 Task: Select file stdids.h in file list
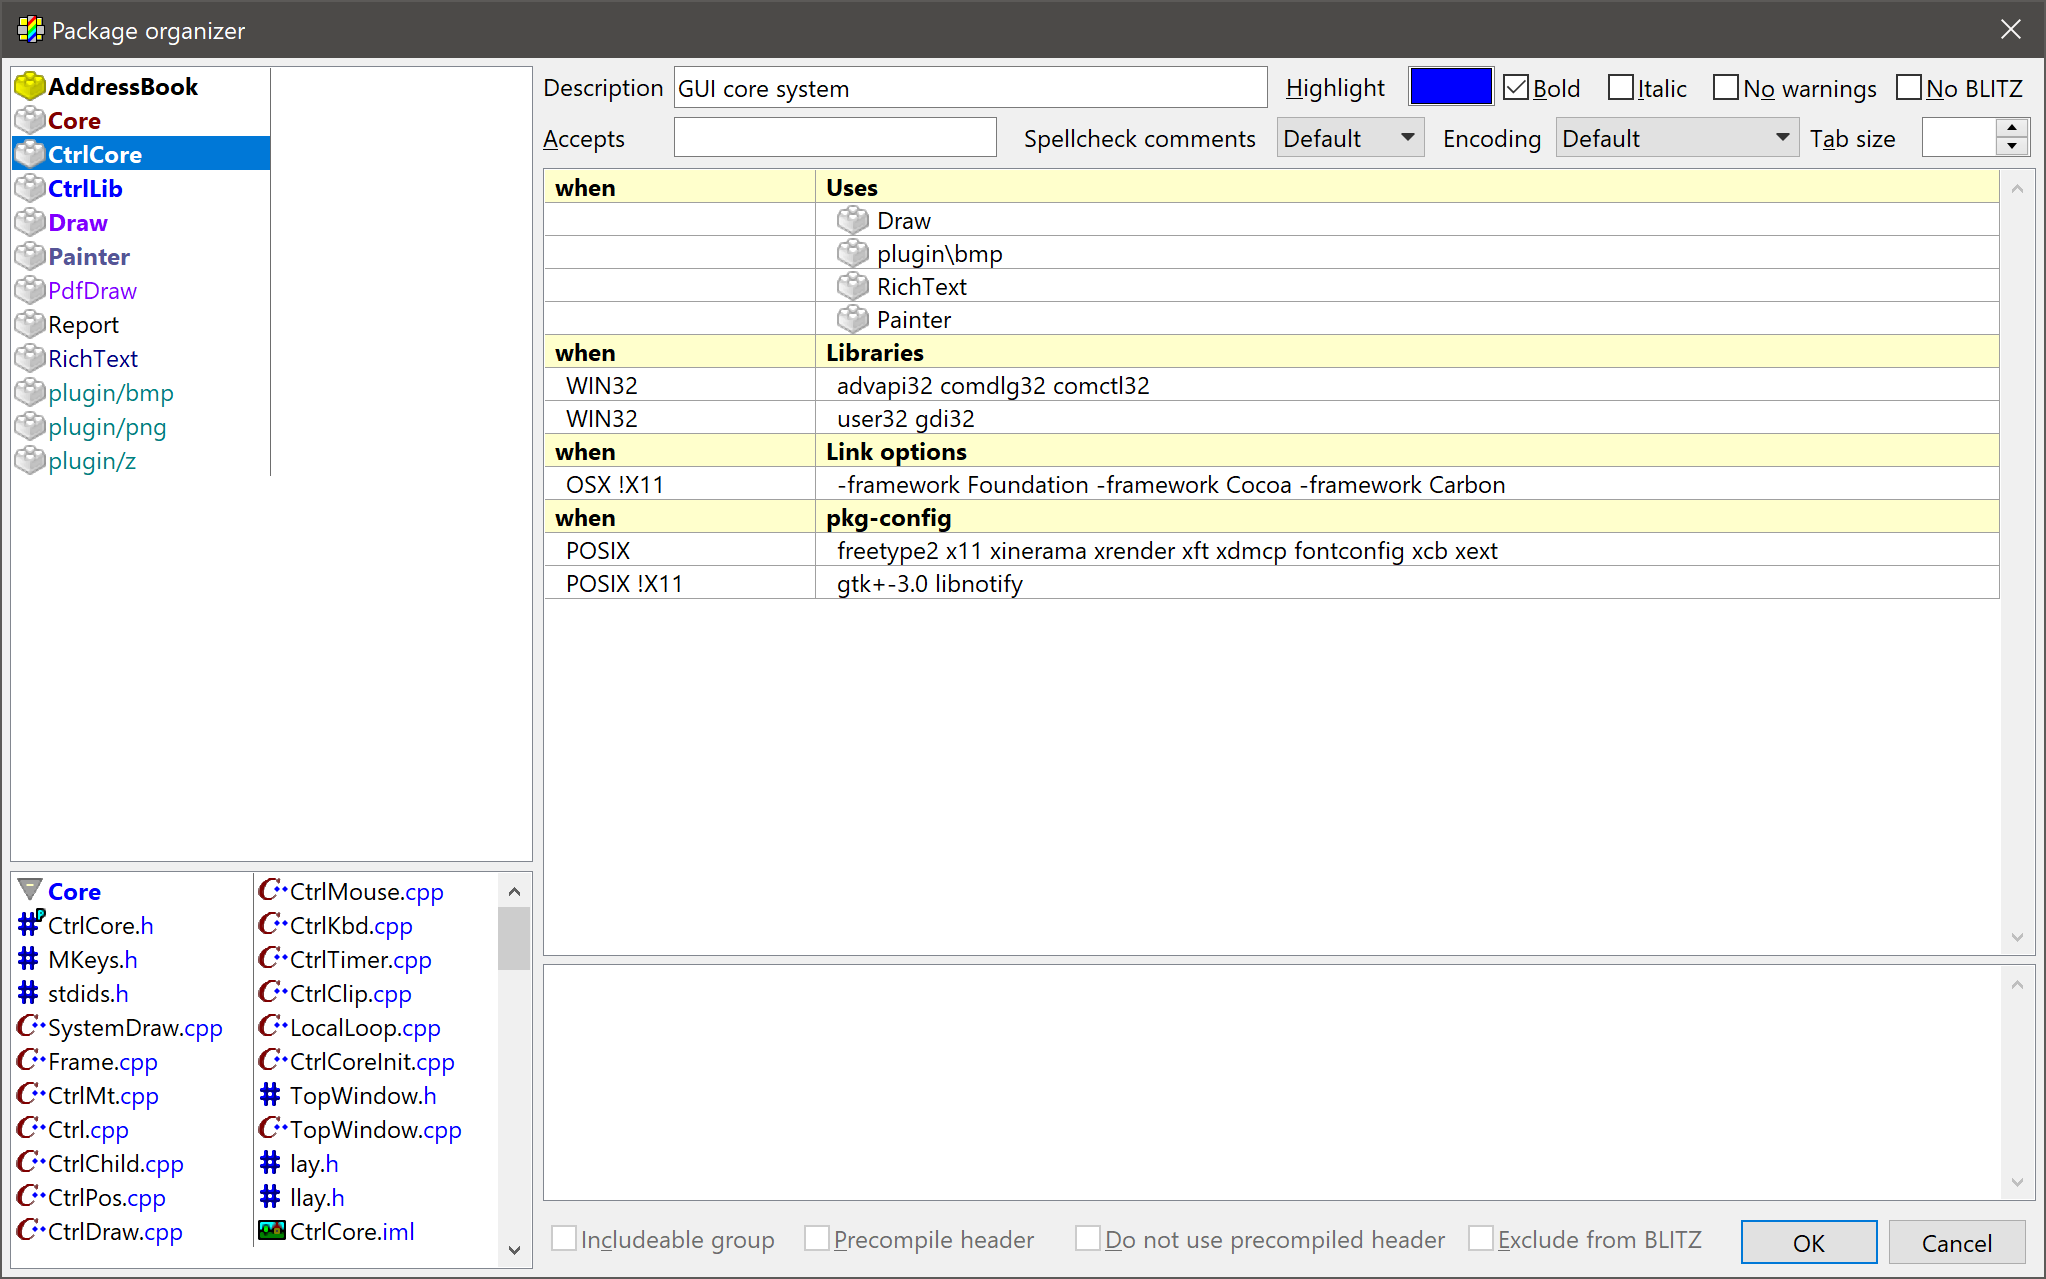[x=88, y=993]
